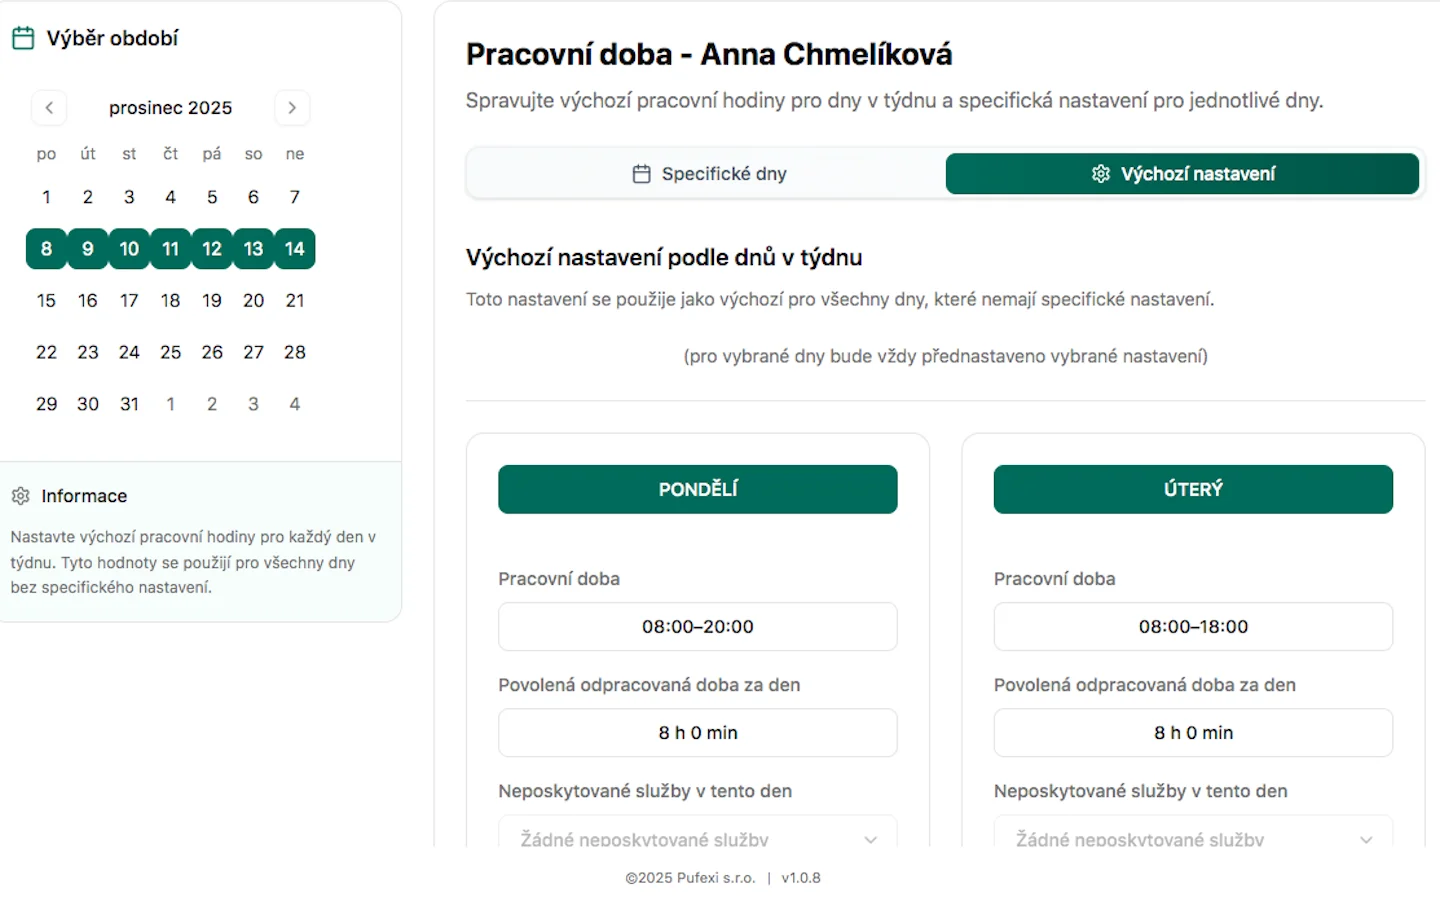1440x900 pixels.
Task: Select day 14 in the highlighted week
Action: [294, 249]
